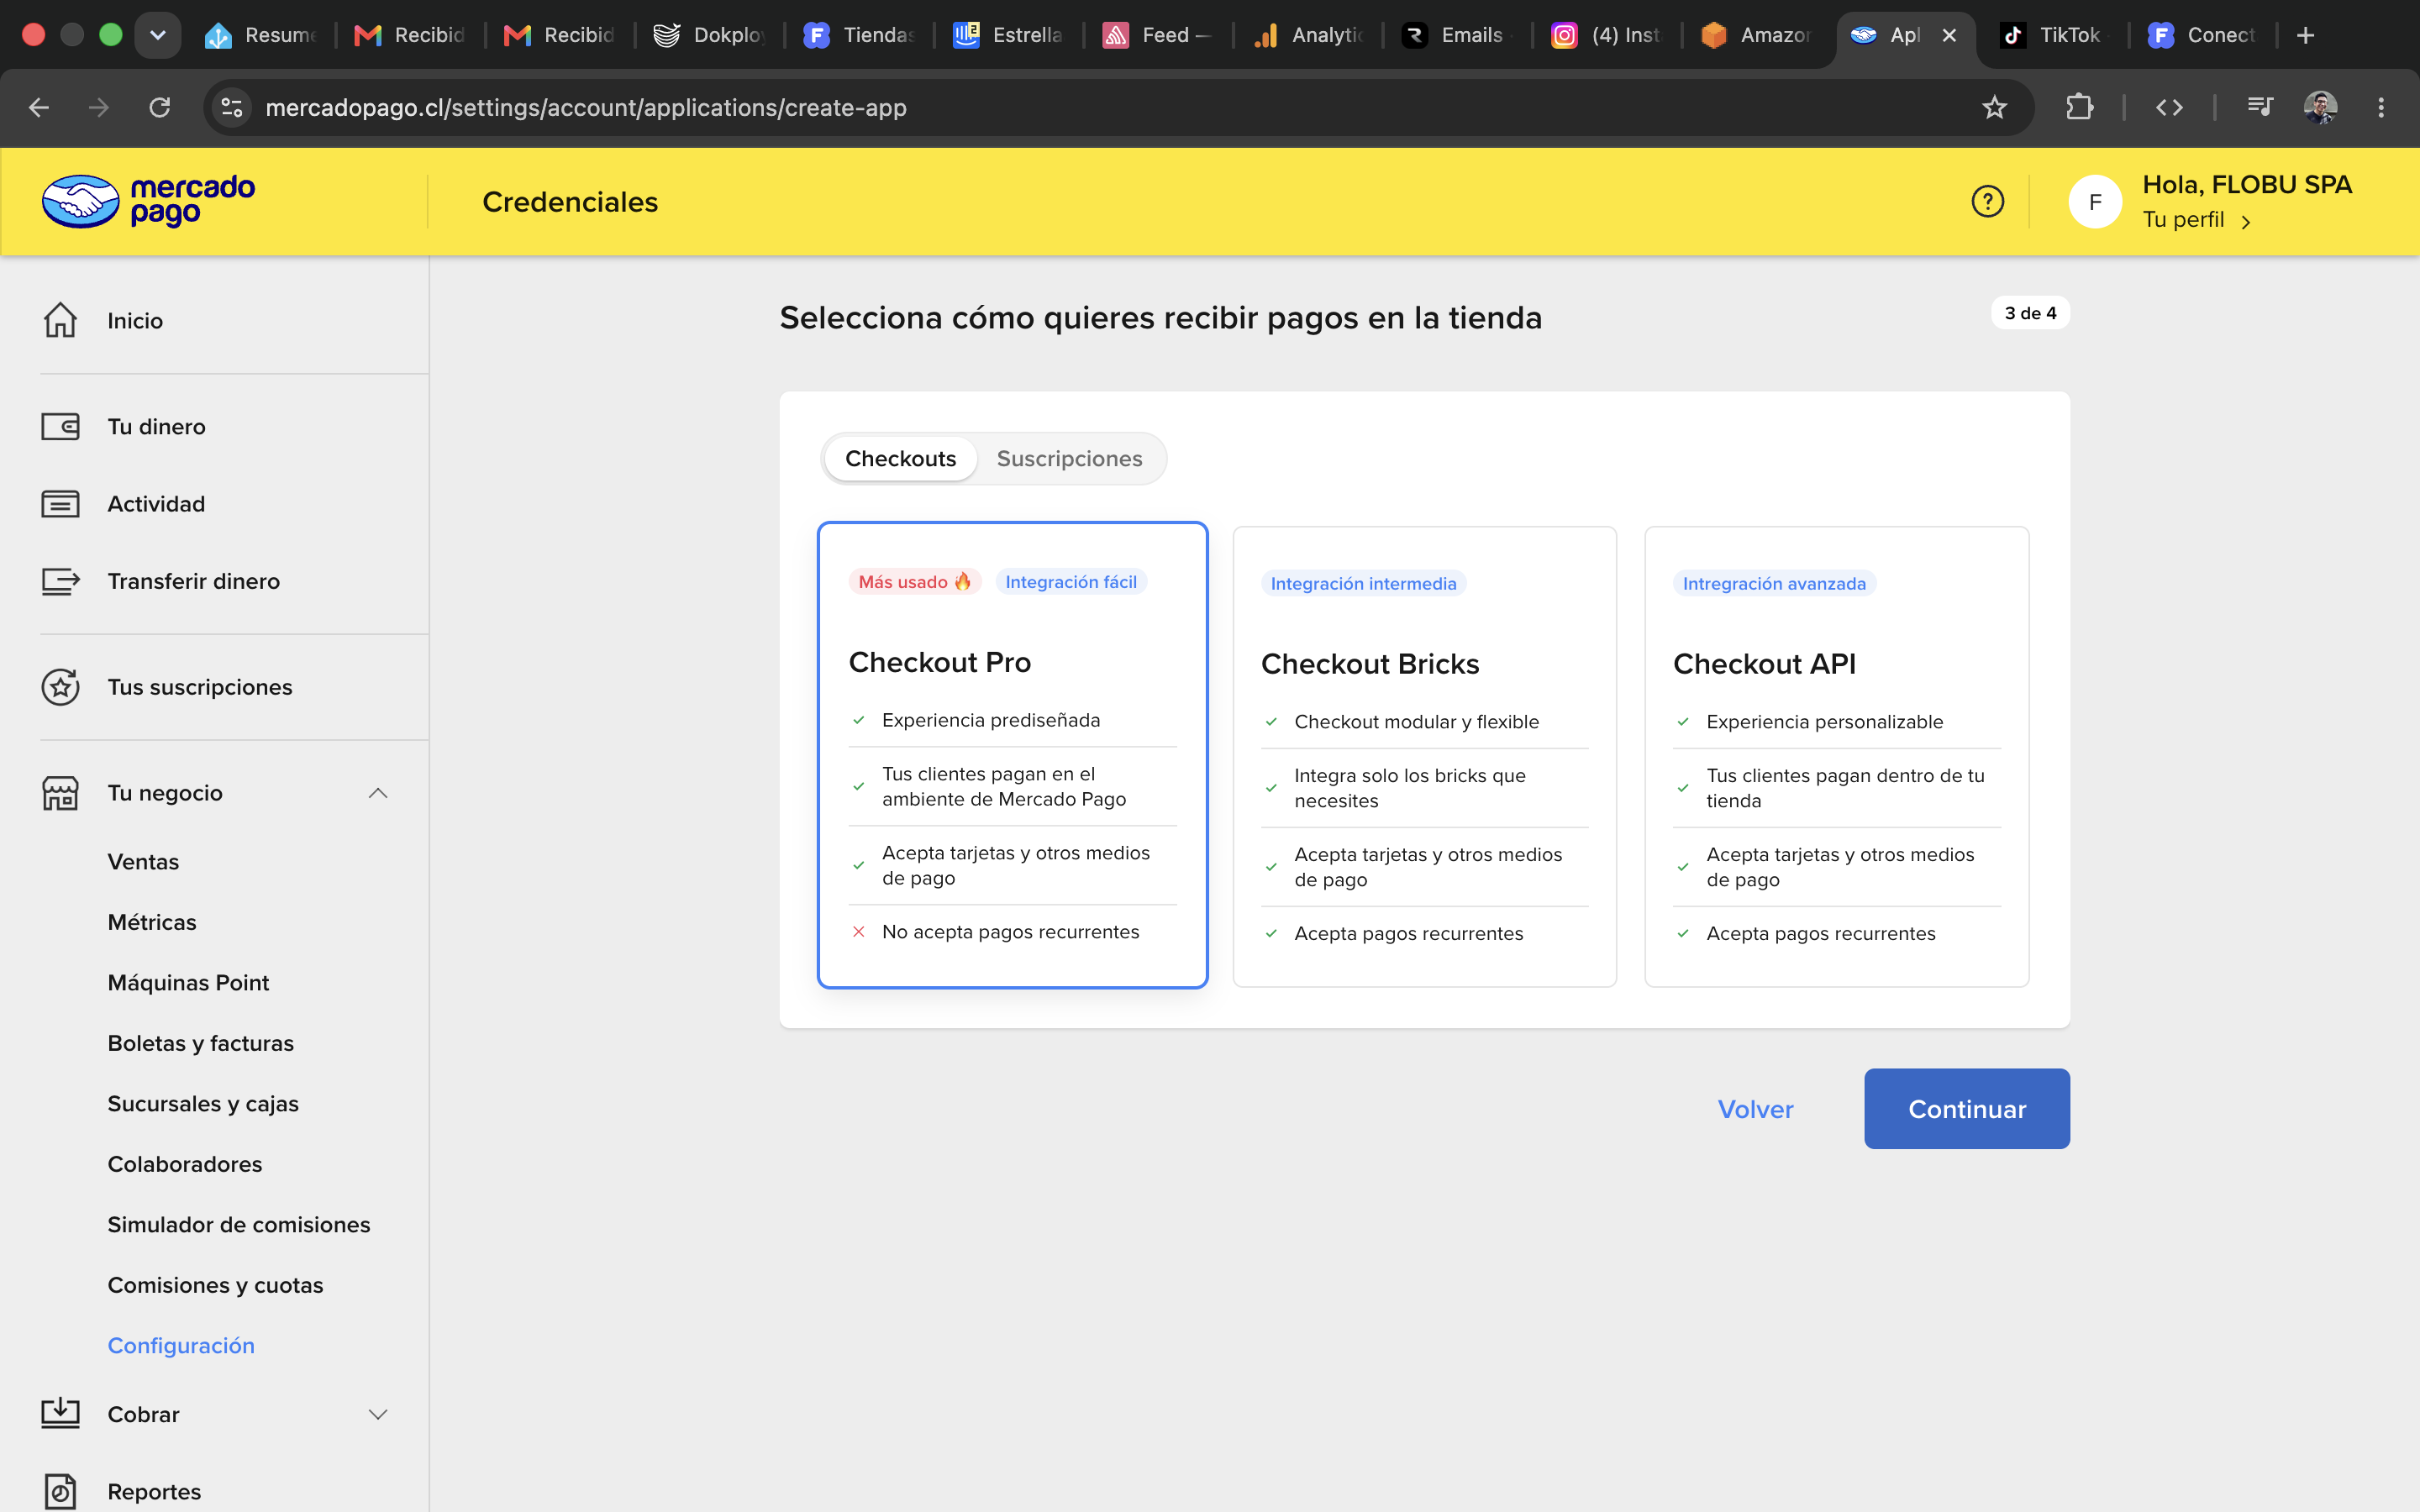
Task: Open Ventas in the sidebar
Action: tap(143, 862)
